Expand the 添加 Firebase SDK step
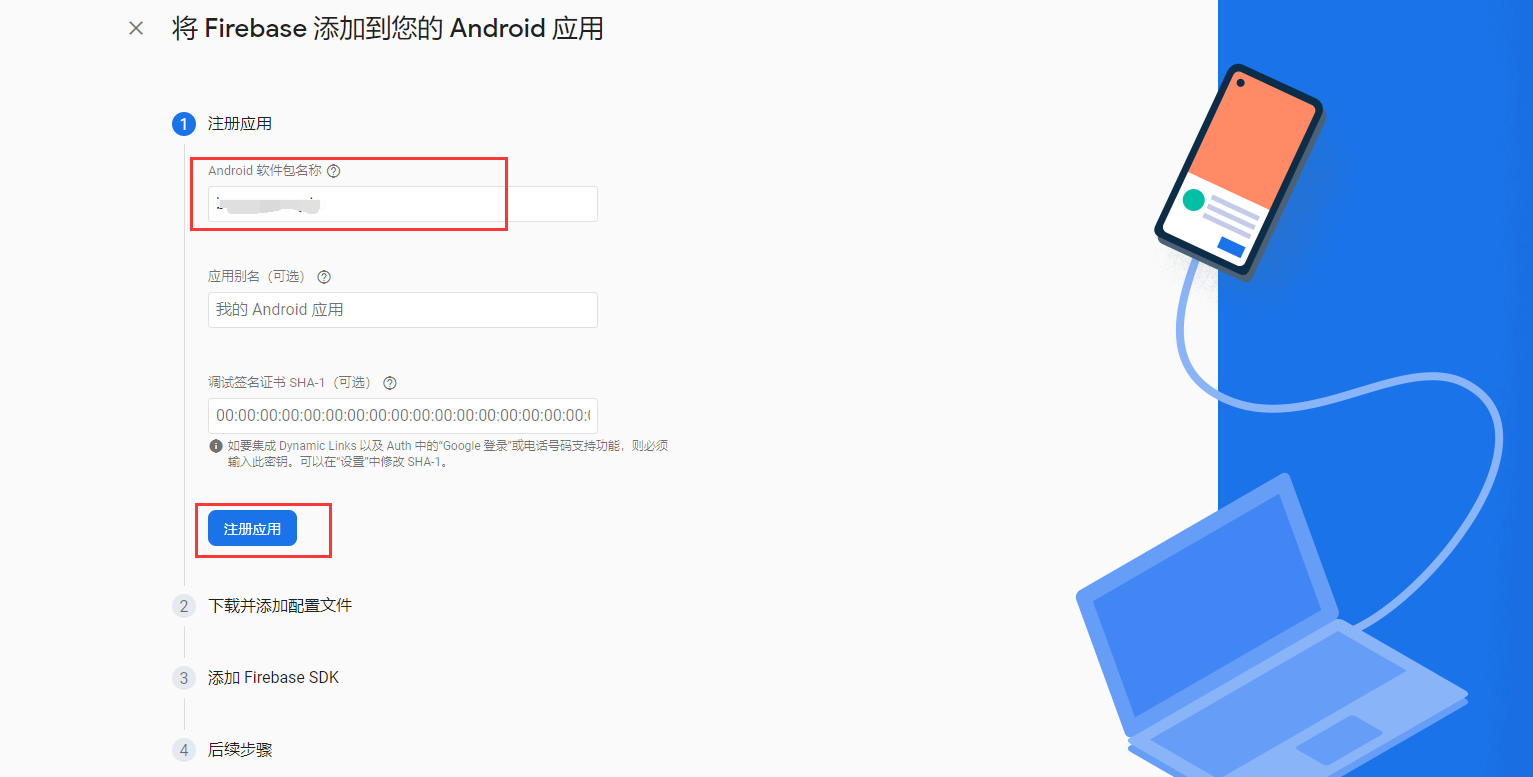The height and width of the screenshot is (777, 1533). (274, 678)
